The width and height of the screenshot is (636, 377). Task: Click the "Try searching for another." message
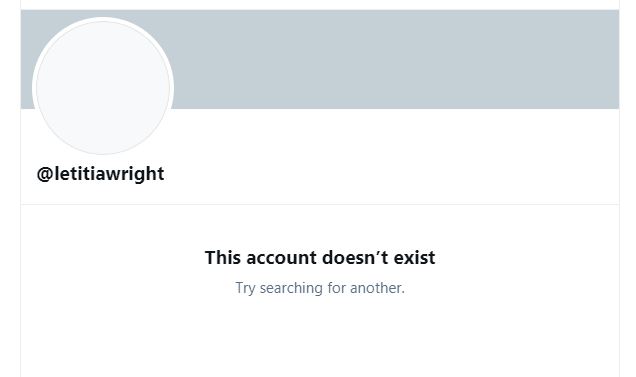click(x=320, y=288)
